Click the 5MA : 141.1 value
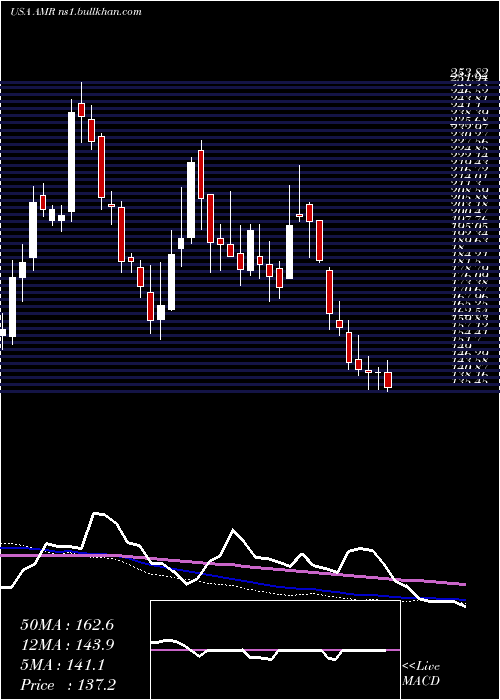 point(62,665)
